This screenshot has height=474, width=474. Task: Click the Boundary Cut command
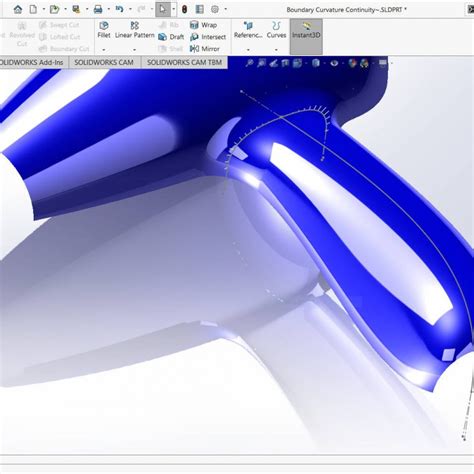point(64,49)
